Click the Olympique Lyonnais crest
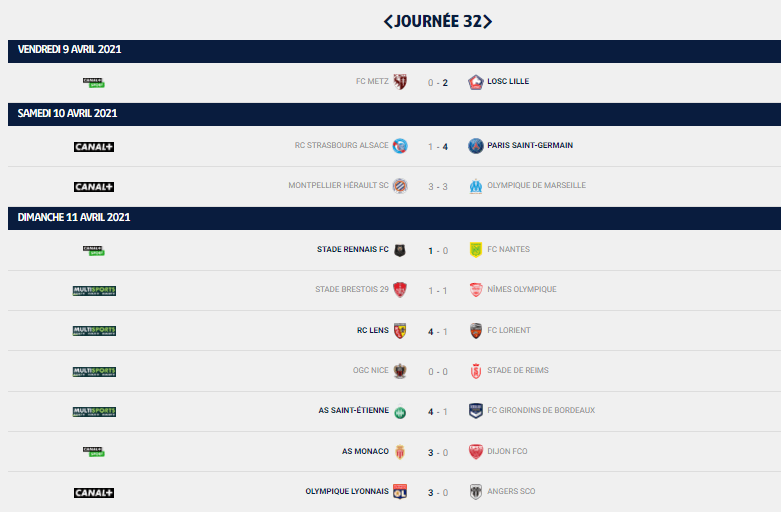 point(400,492)
